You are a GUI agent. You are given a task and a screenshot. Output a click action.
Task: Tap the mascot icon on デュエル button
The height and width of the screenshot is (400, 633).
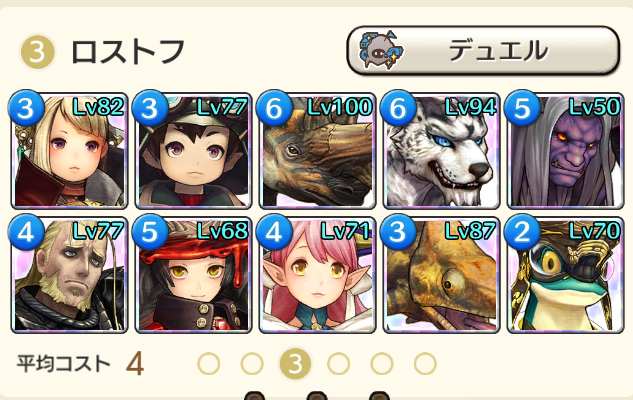click(381, 50)
